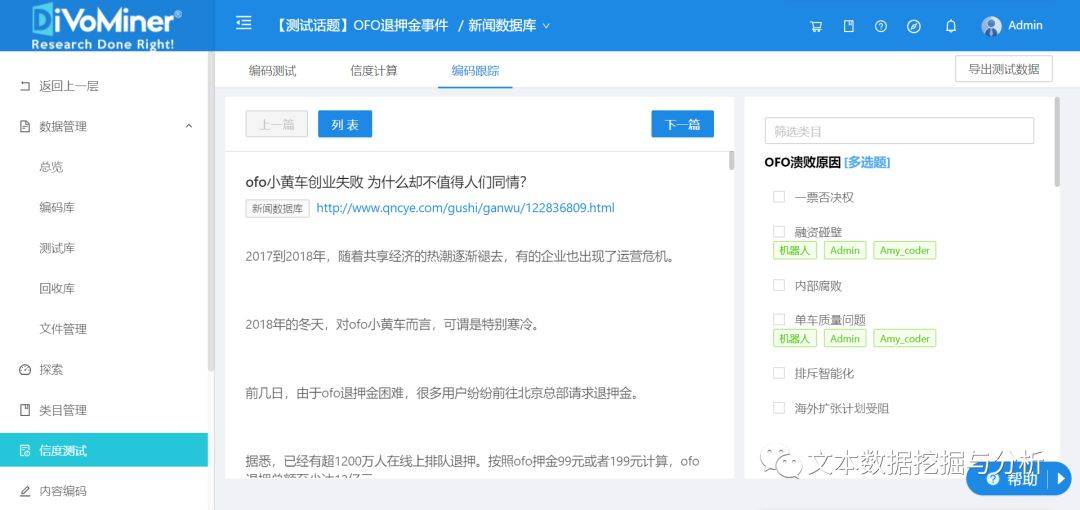Switch to the 编码测试 tab
The image size is (1080, 510).
point(272,70)
